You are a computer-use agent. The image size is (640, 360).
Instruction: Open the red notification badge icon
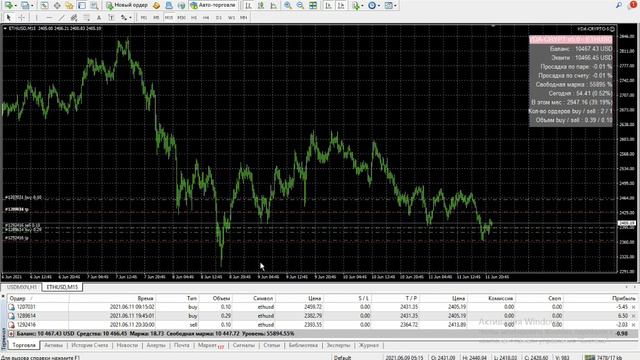[x=633, y=5]
